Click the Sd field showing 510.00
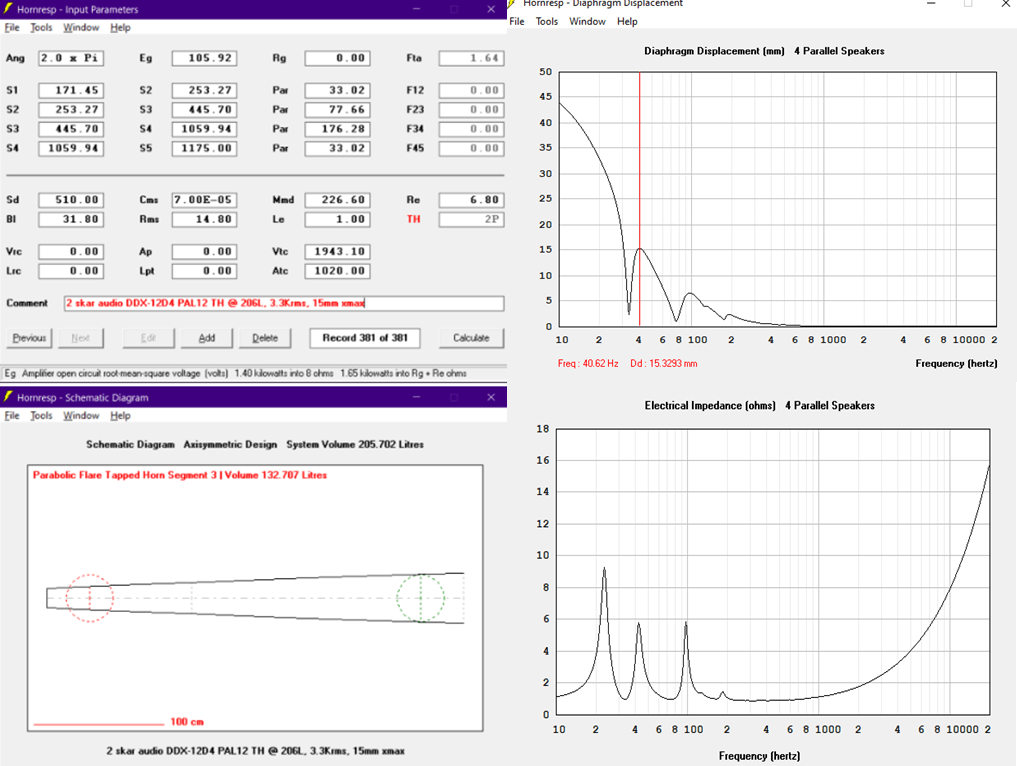The height and width of the screenshot is (766, 1017). click(x=71, y=200)
